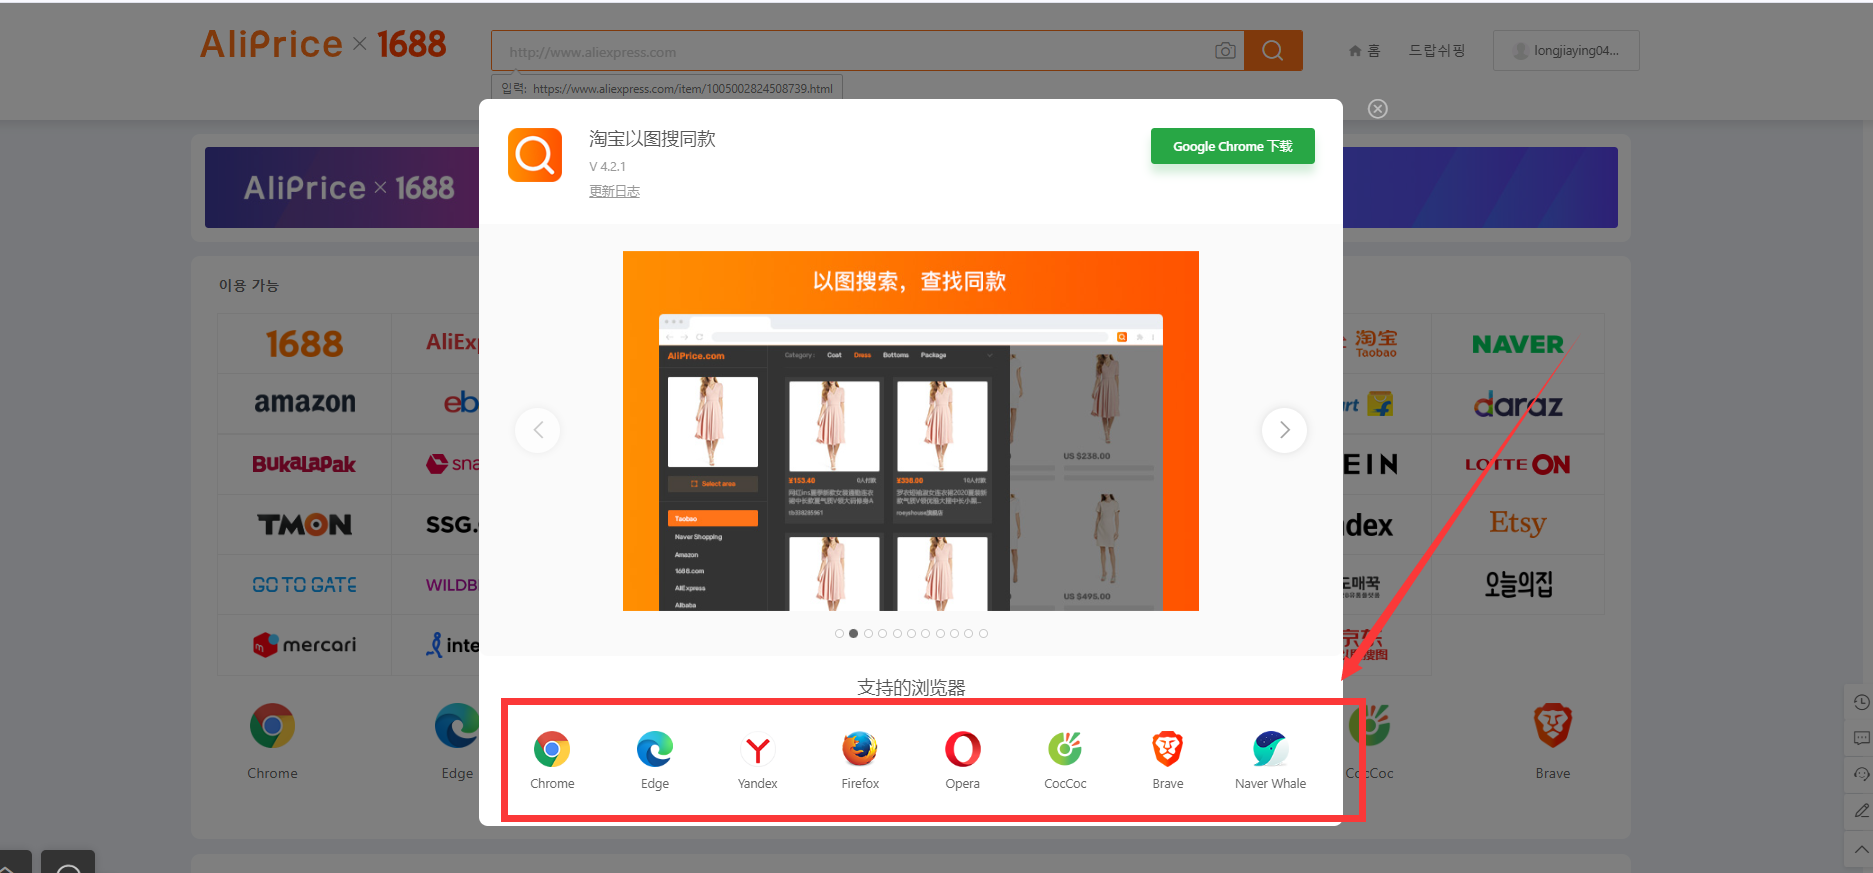
Task: Click the orange magnifier app icon in dialog
Action: click(x=535, y=155)
